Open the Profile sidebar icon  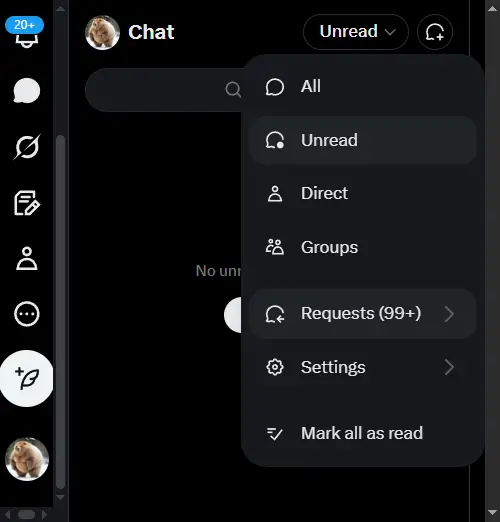[x=27, y=258]
